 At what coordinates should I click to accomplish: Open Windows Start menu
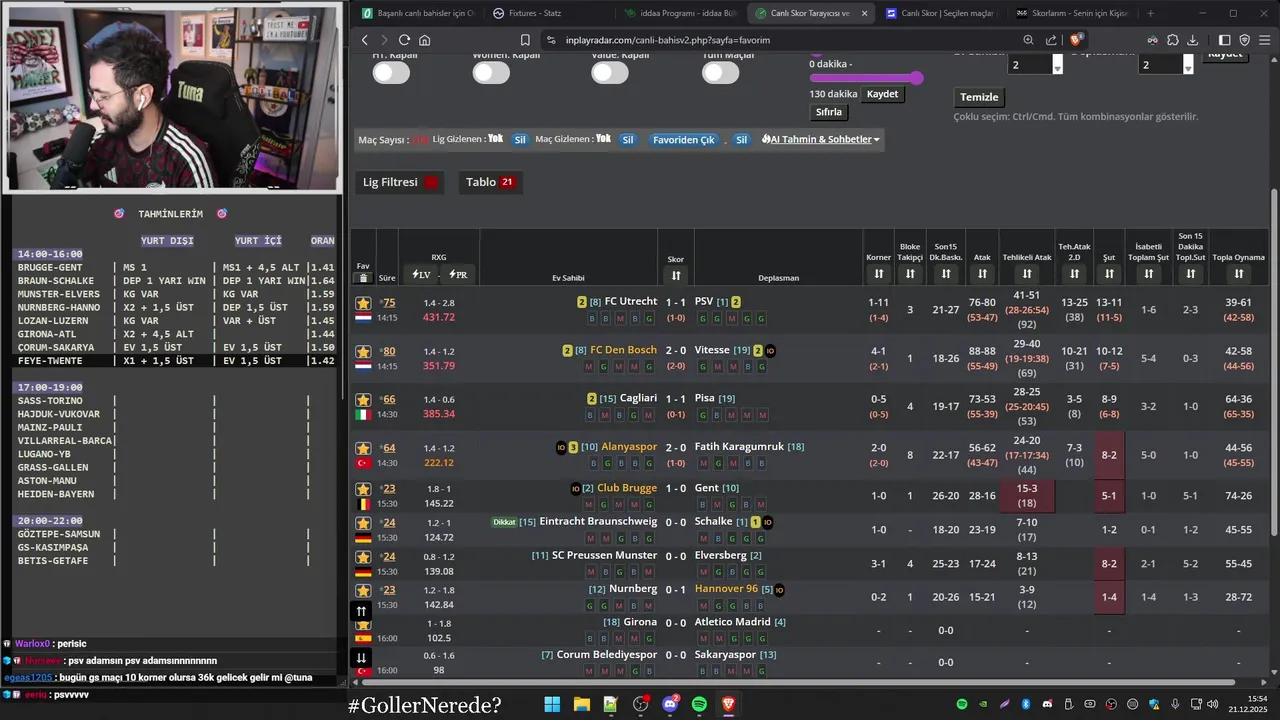point(552,705)
